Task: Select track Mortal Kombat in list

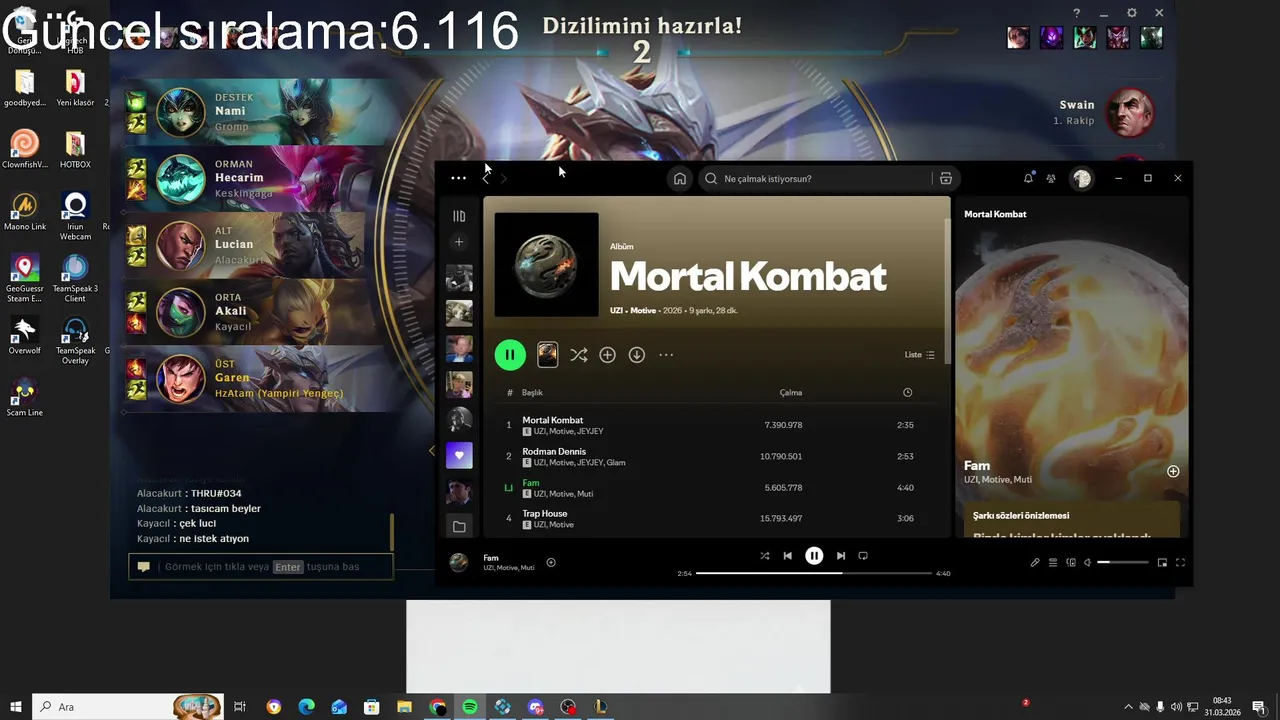Action: (x=718, y=425)
